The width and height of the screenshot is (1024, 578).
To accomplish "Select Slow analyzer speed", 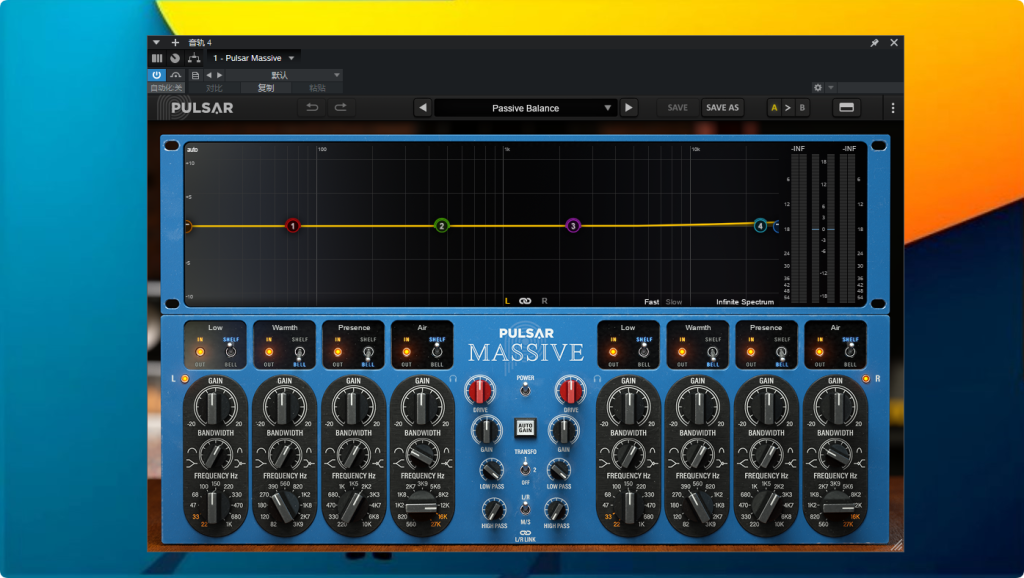I will 673,302.
